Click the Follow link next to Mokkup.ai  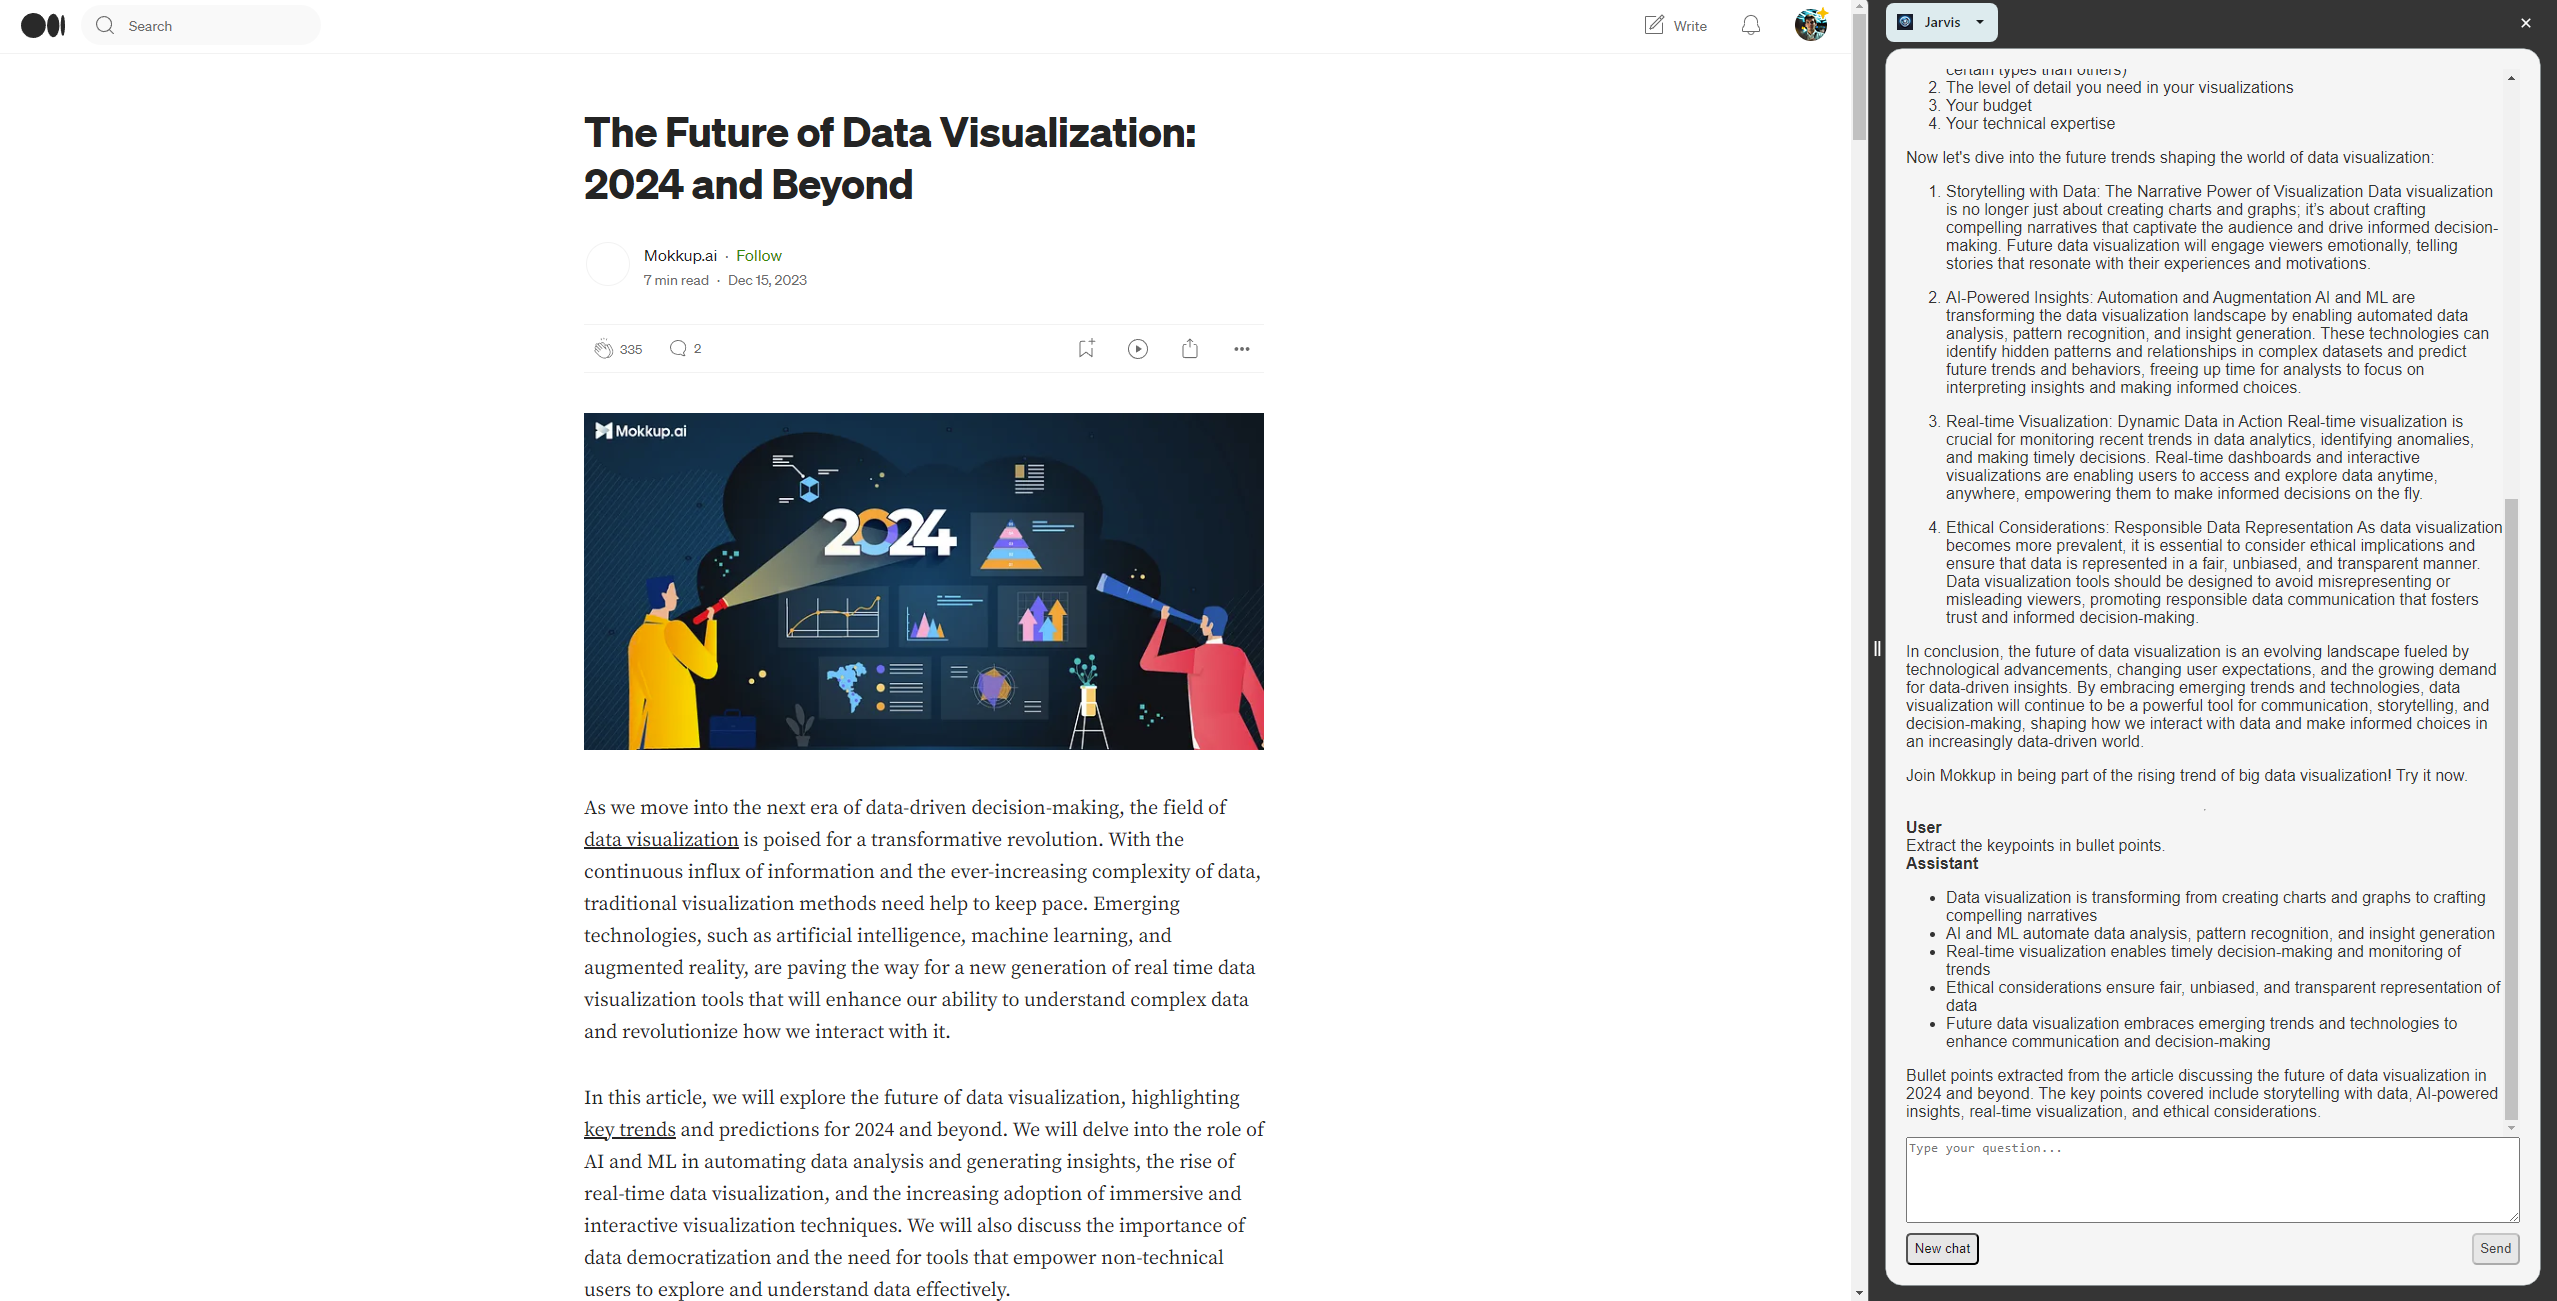click(x=758, y=255)
